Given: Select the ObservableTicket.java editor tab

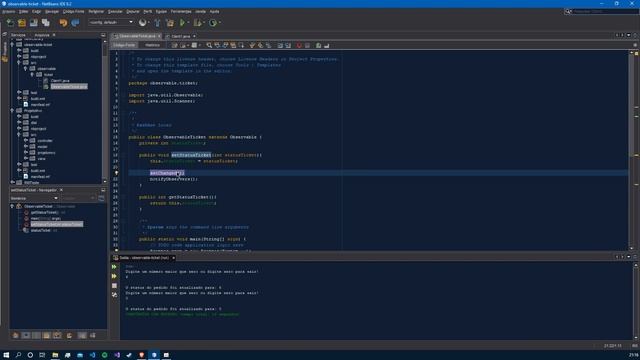Looking at the screenshot, I should tap(137, 36).
